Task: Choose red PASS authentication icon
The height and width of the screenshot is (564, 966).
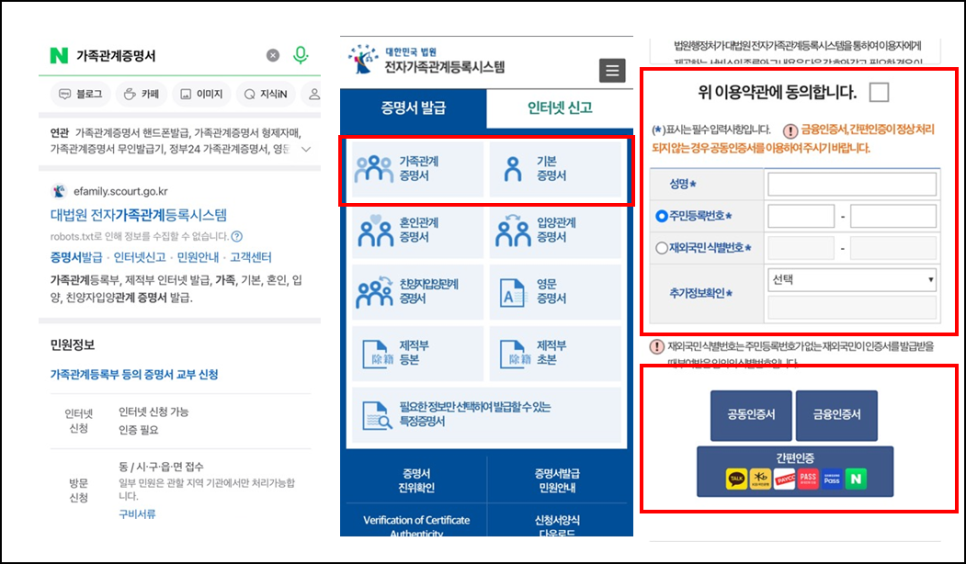Action: pyautogui.click(x=808, y=479)
